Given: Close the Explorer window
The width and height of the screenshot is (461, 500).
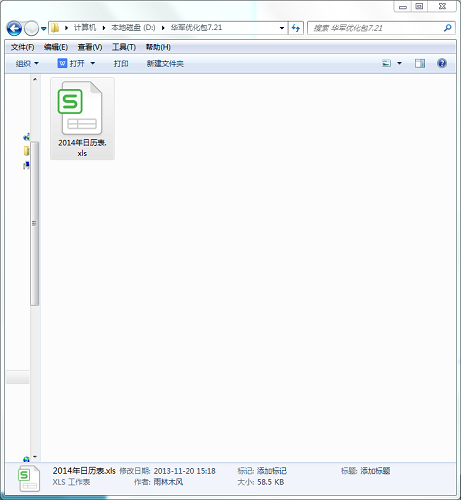Looking at the screenshot, I should point(442,7).
